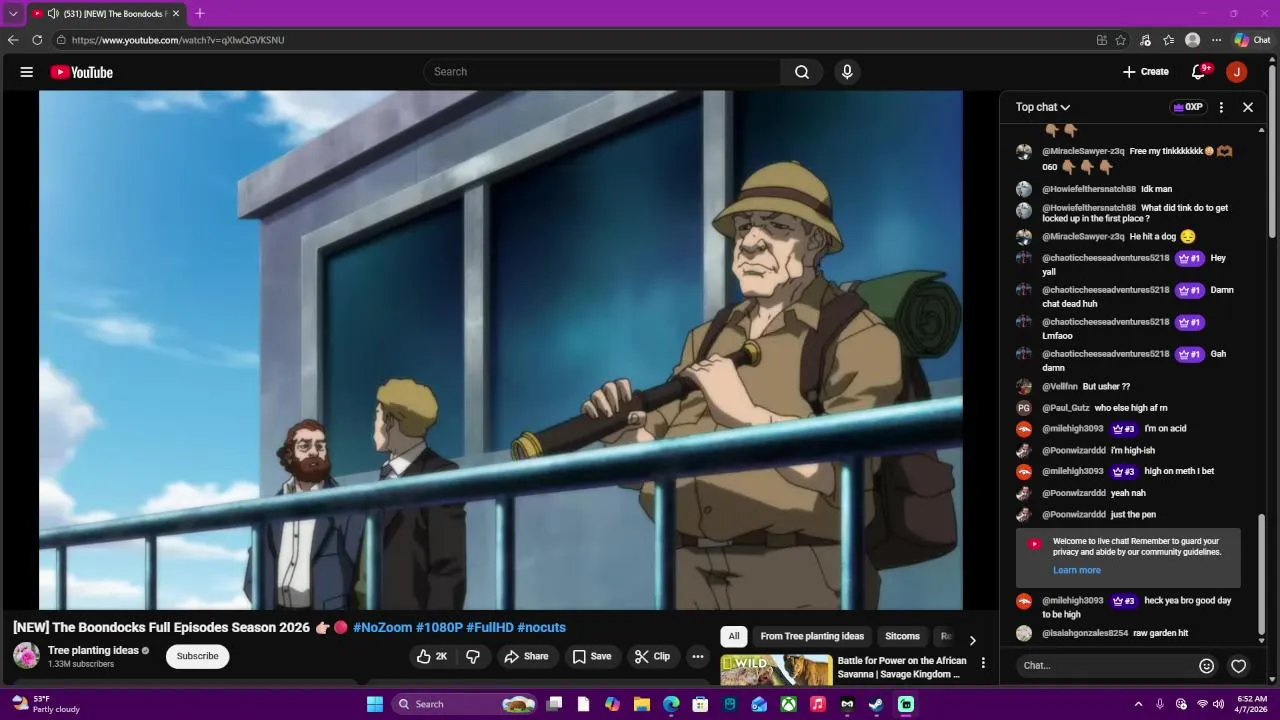Open the browser tab actions dropdown
The height and width of the screenshot is (720, 1280).
(13, 14)
